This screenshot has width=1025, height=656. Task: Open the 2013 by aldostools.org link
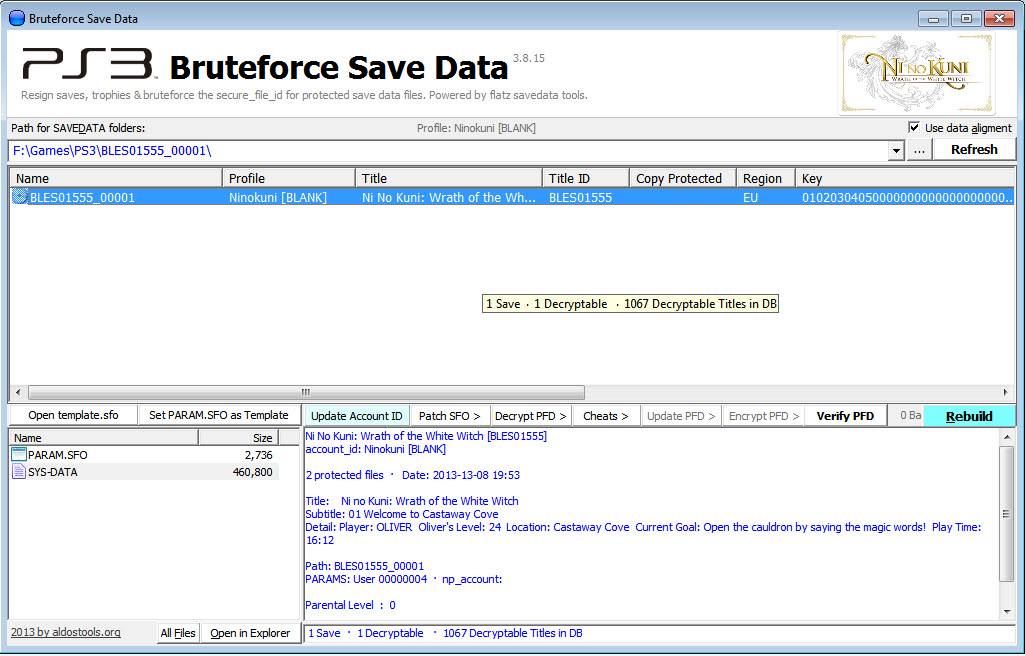(65, 632)
